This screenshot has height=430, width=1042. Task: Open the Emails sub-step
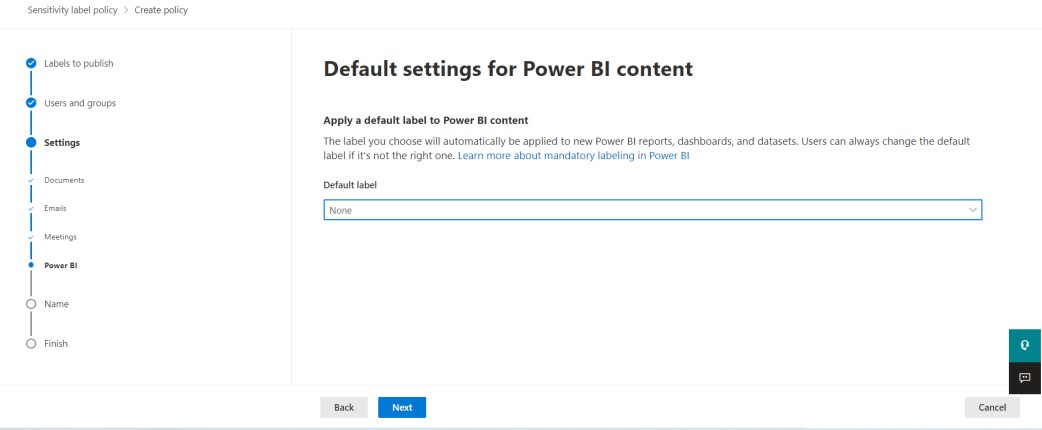click(x=55, y=208)
